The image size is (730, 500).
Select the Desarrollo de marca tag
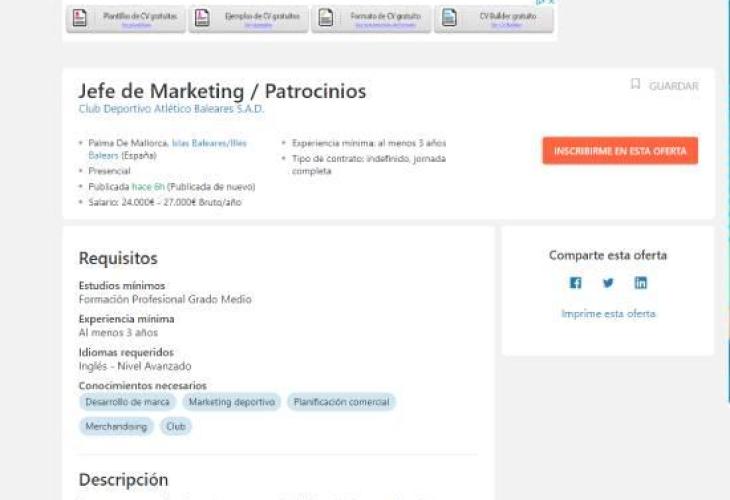point(128,402)
